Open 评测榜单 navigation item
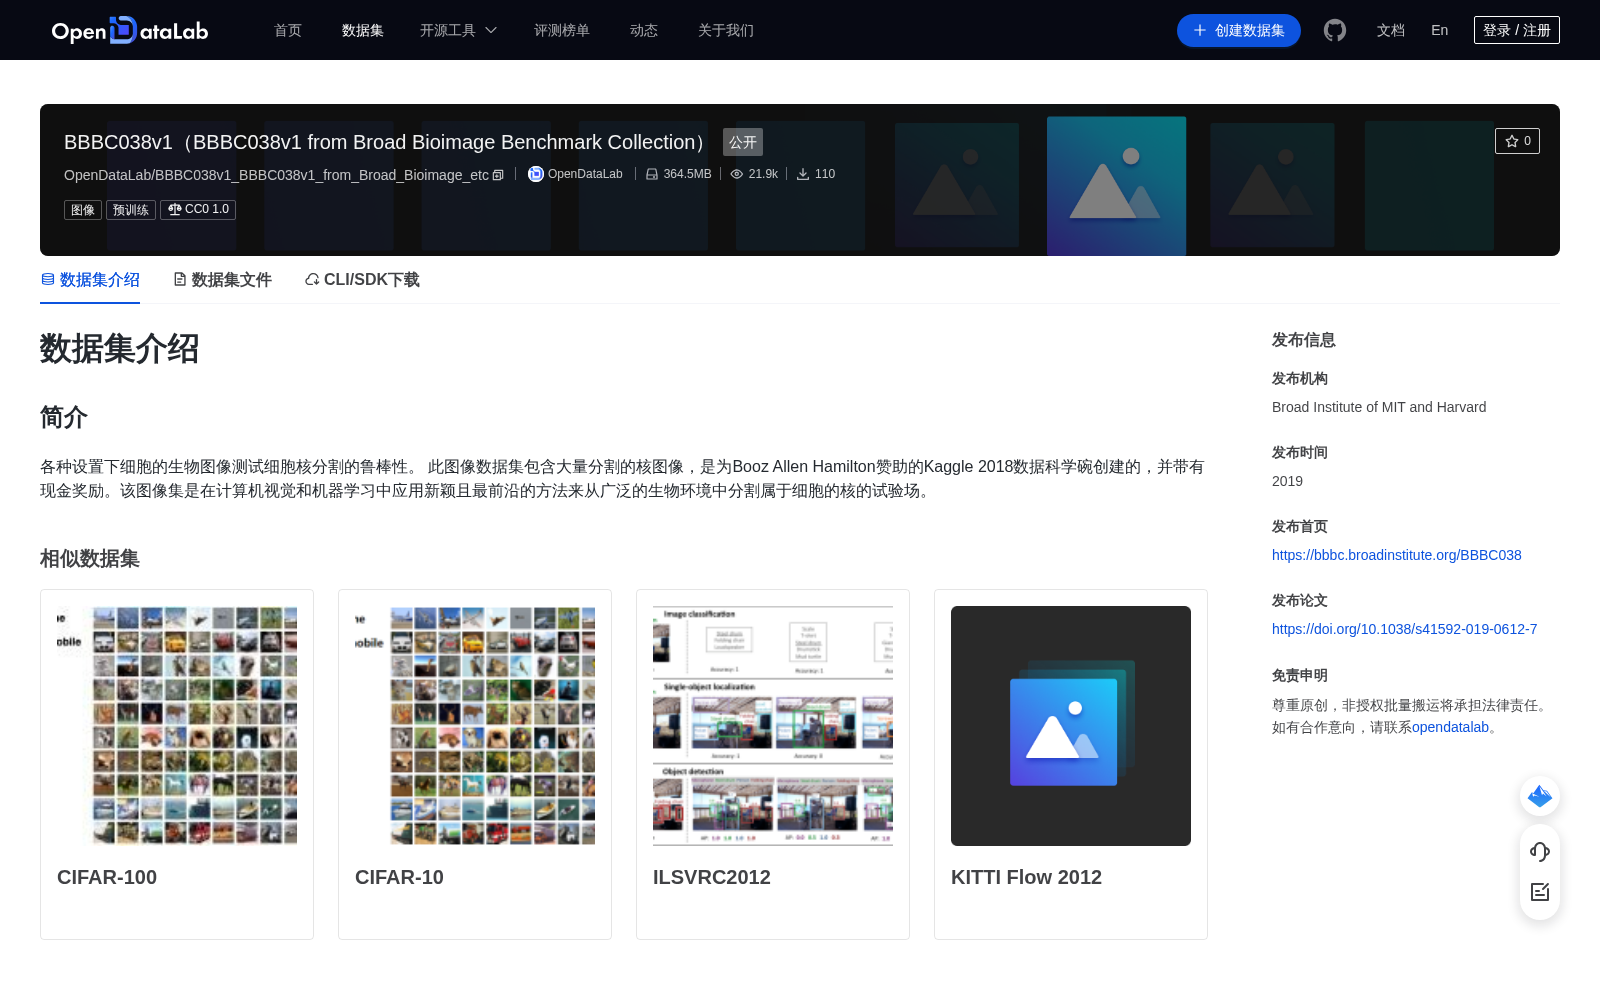1600x1000 pixels. 562,30
